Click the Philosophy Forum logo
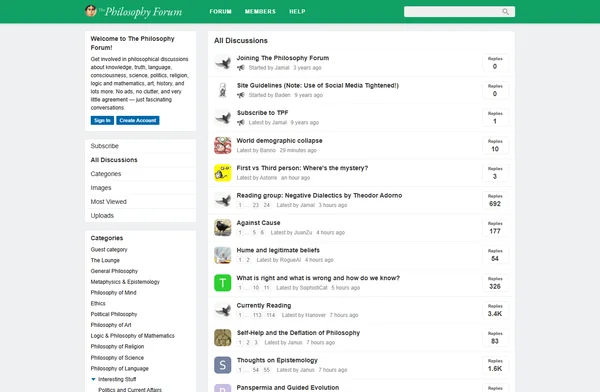The width and height of the screenshot is (600, 392). 134,11
